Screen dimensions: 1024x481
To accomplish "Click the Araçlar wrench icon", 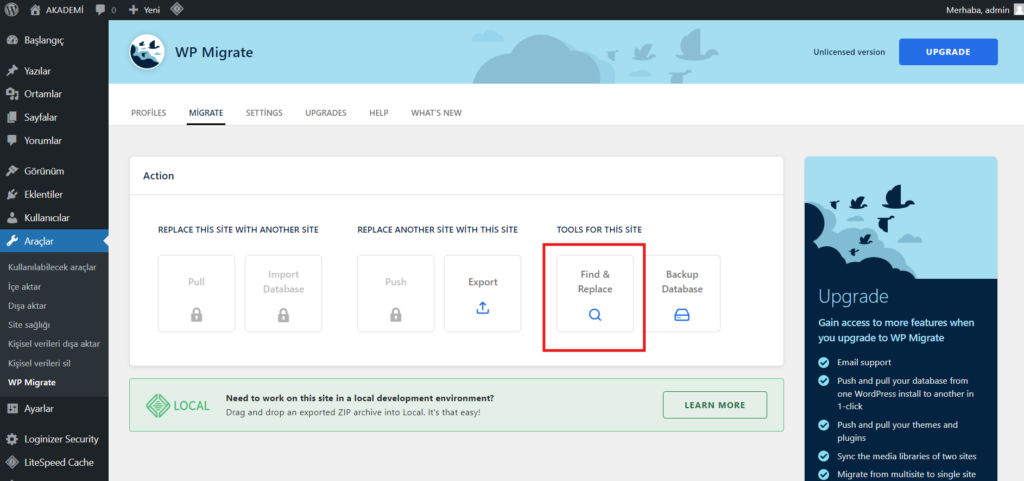I will tap(12, 241).
